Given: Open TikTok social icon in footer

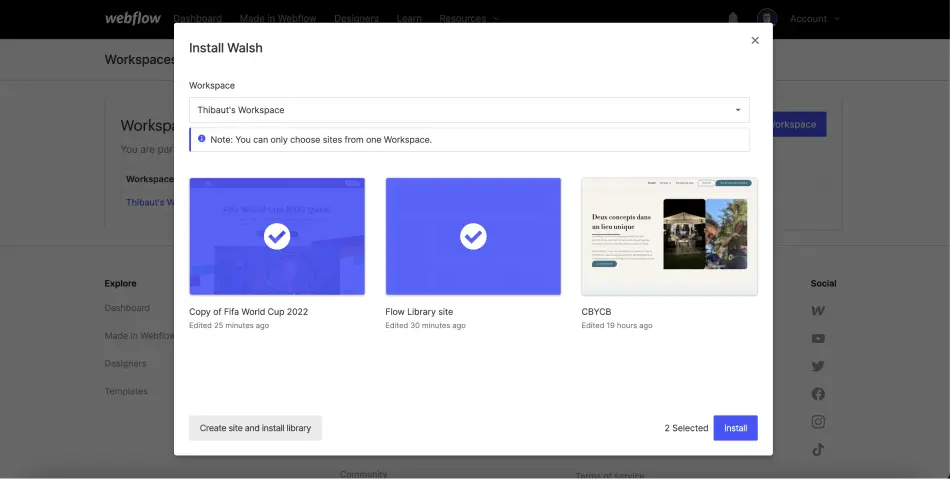Looking at the screenshot, I should [818, 449].
